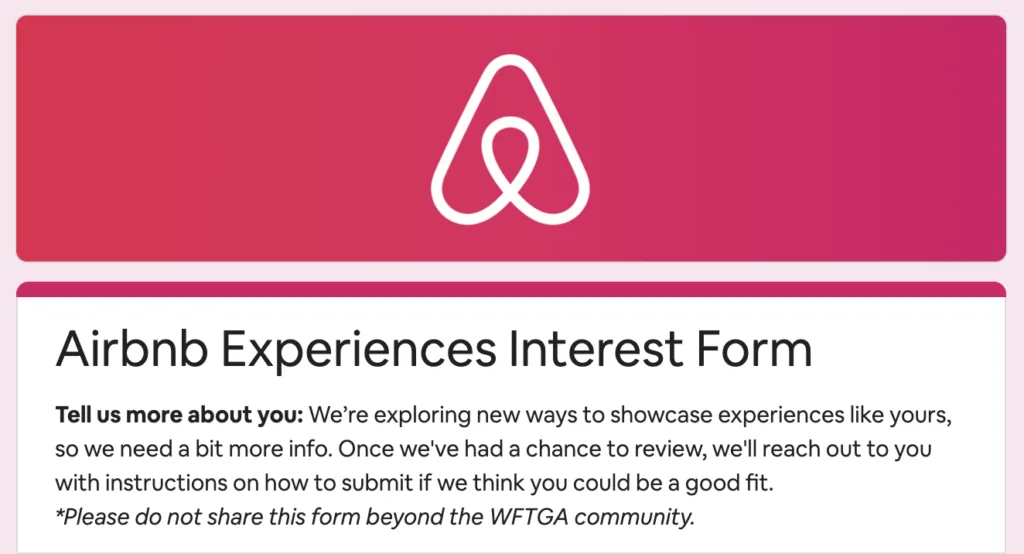Click the word Airbnb in the title
Image resolution: width=1024 pixels, height=554 pixels.
tap(132, 348)
